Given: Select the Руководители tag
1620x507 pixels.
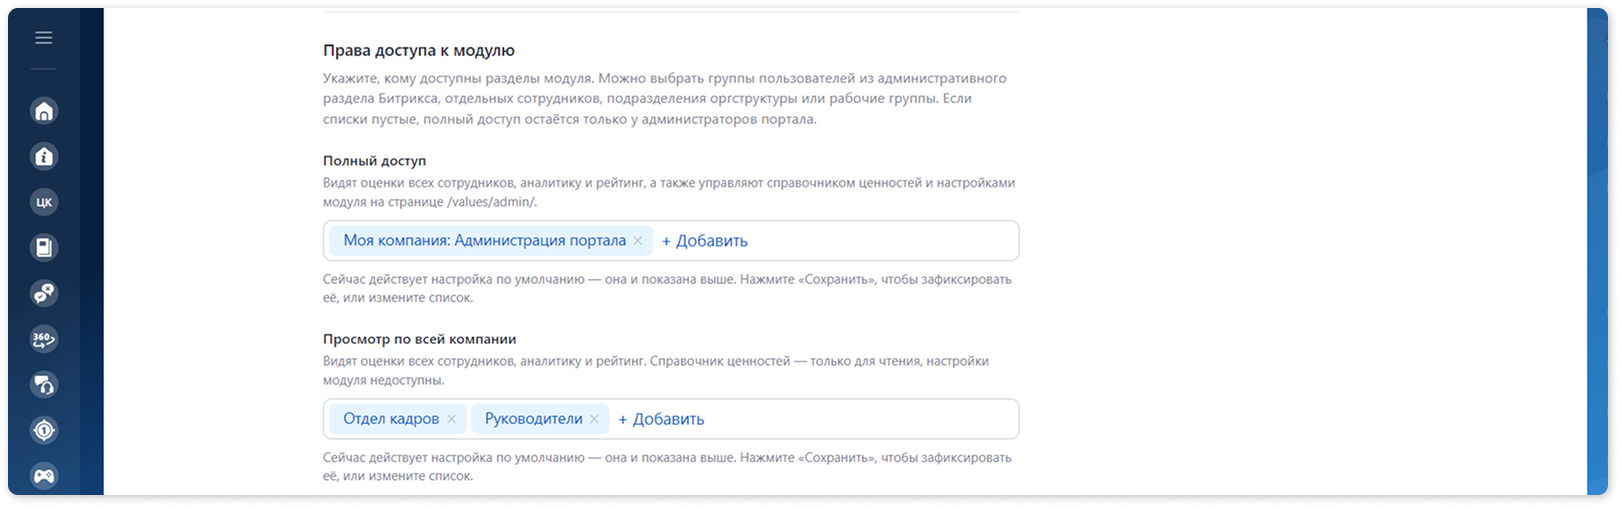Looking at the screenshot, I should pos(534,419).
